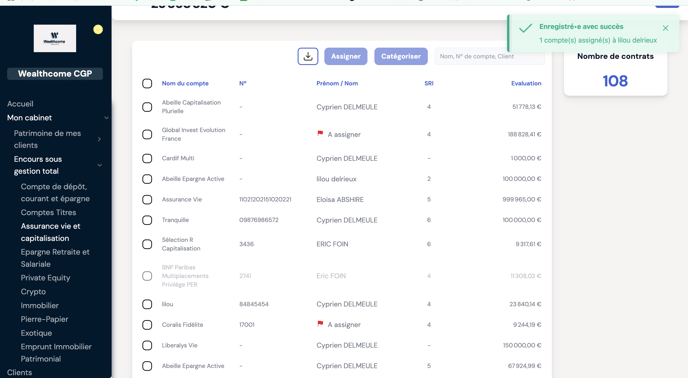Open Clients in the sidebar

19,372
